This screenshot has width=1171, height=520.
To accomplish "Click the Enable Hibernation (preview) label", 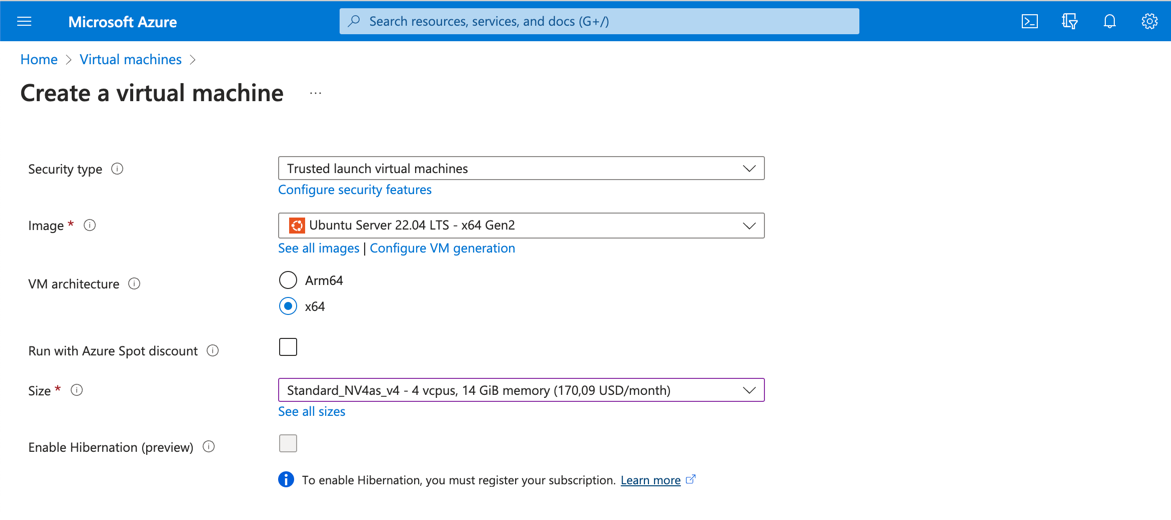I will click(111, 447).
